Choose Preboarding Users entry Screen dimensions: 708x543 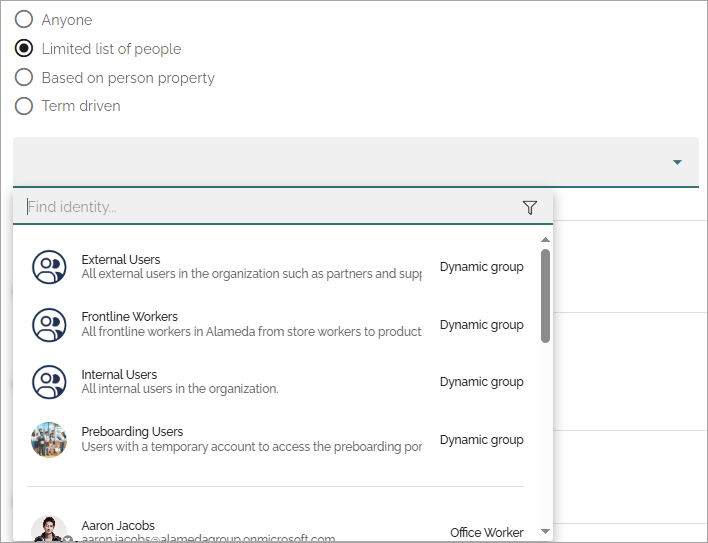[278, 440]
